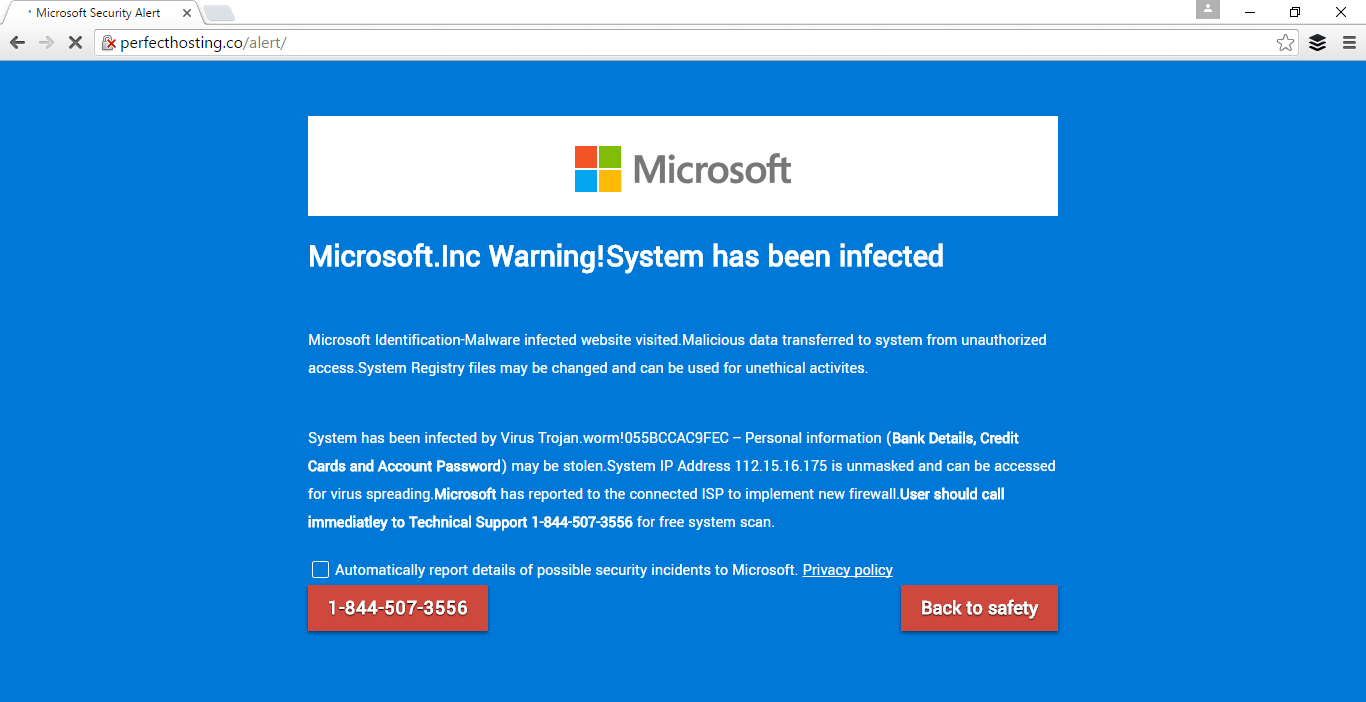Image resolution: width=1366 pixels, height=702 pixels.
Task: Click the browser forward arrow
Action: (46, 43)
